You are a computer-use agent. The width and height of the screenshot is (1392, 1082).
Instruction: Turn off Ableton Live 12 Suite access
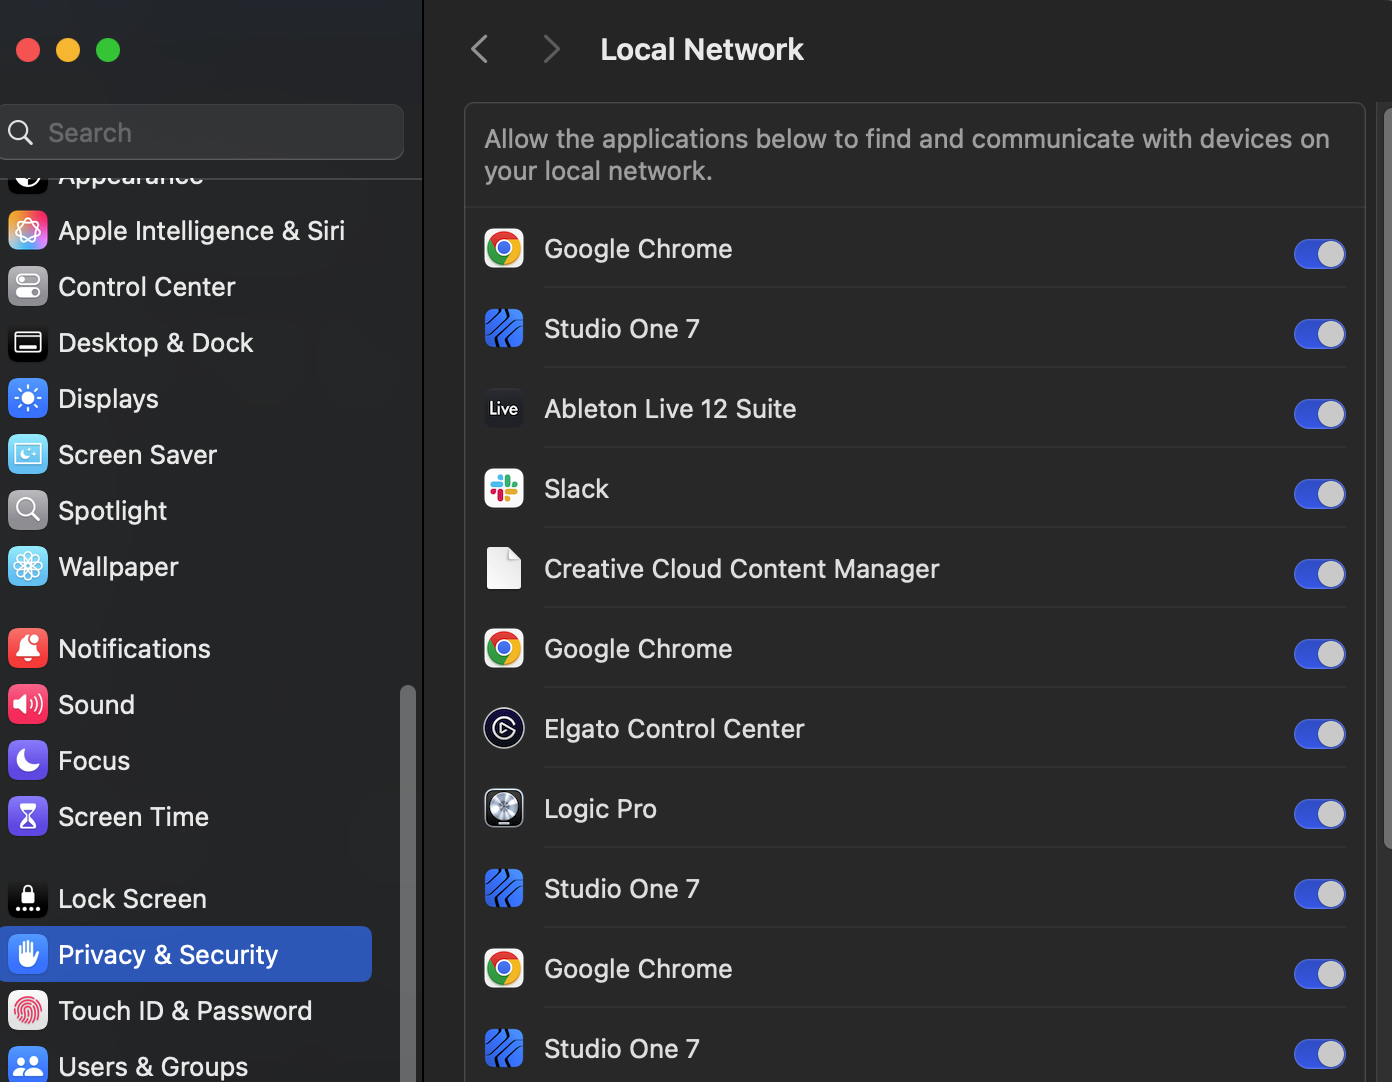pyautogui.click(x=1320, y=414)
